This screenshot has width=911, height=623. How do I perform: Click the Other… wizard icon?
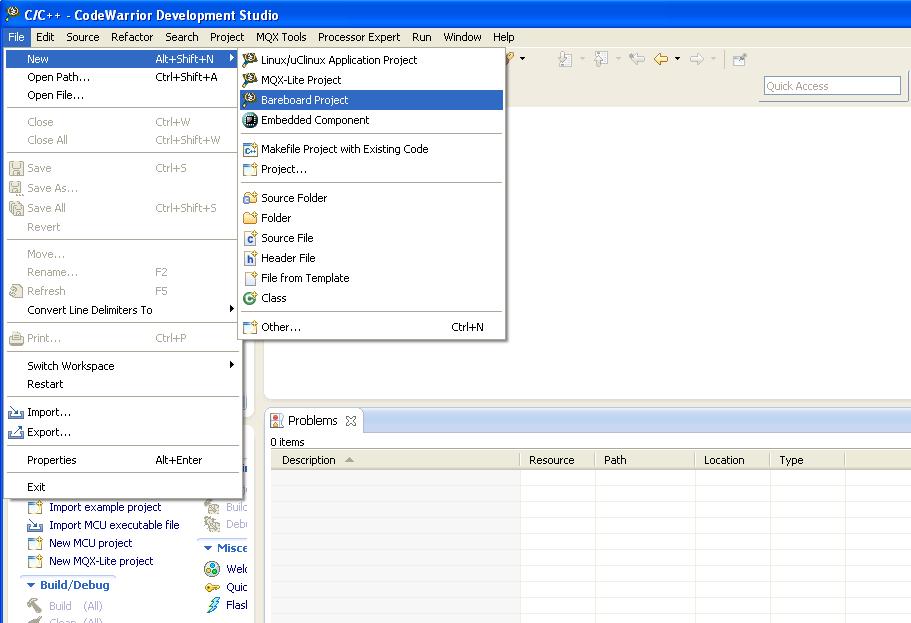250,327
